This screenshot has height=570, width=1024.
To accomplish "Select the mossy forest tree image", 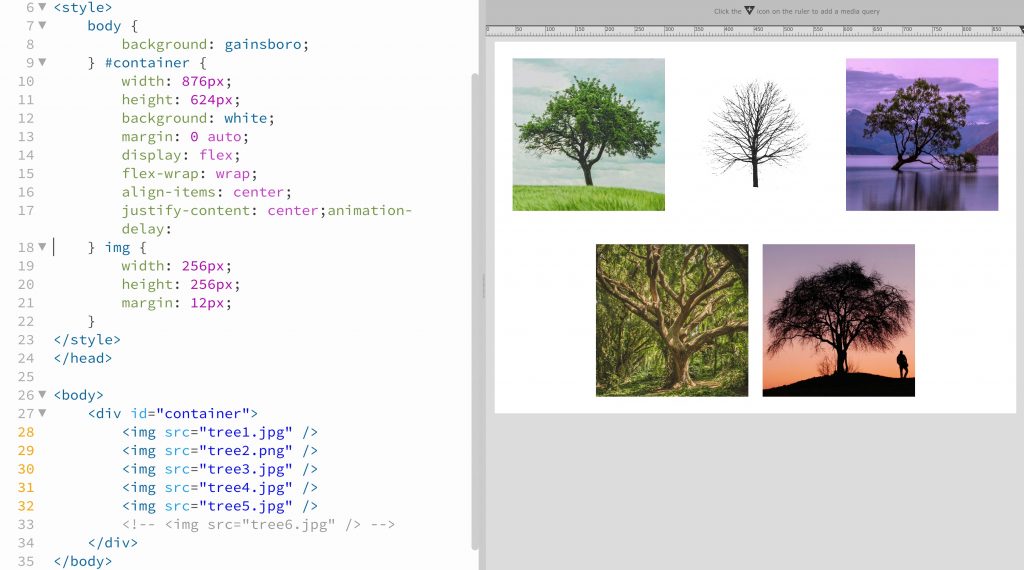I will pyautogui.click(x=672, y=320).
